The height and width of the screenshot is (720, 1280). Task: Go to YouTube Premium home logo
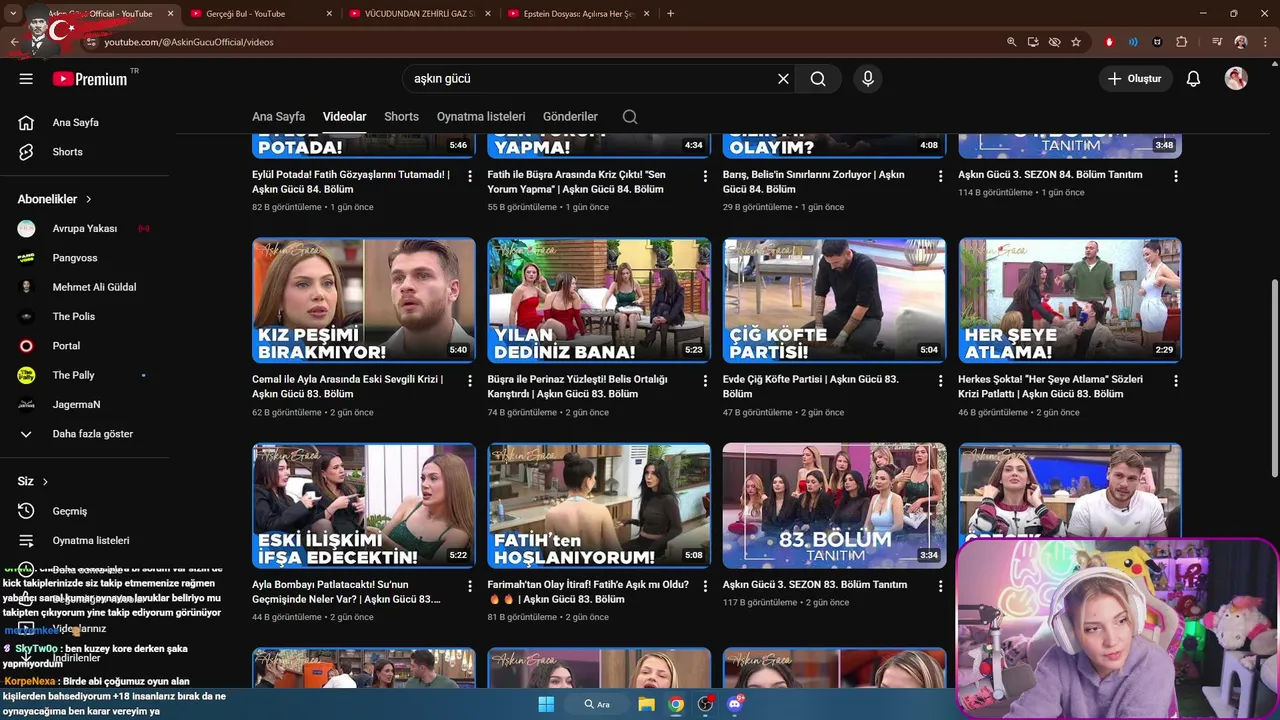(90, 79)
